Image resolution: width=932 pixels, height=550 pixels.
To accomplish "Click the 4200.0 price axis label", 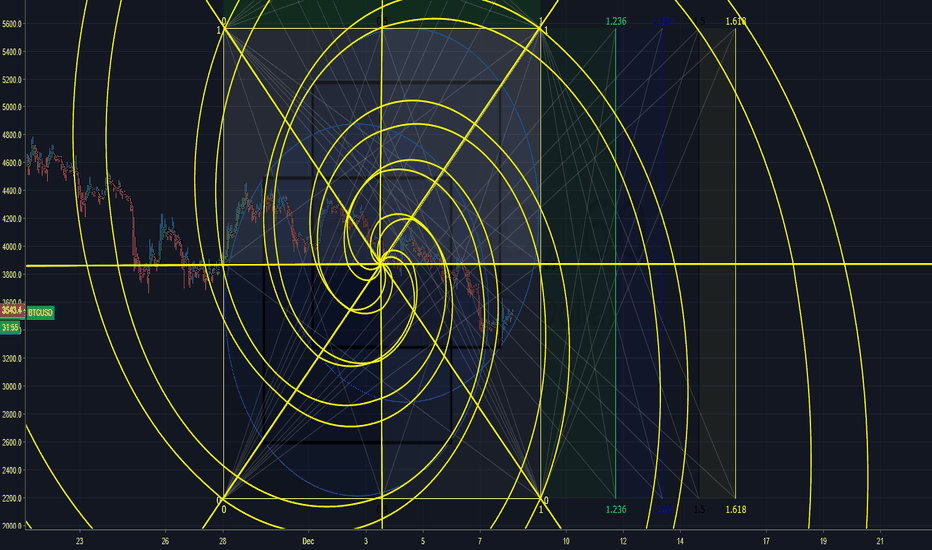I will tap(12, 219).
